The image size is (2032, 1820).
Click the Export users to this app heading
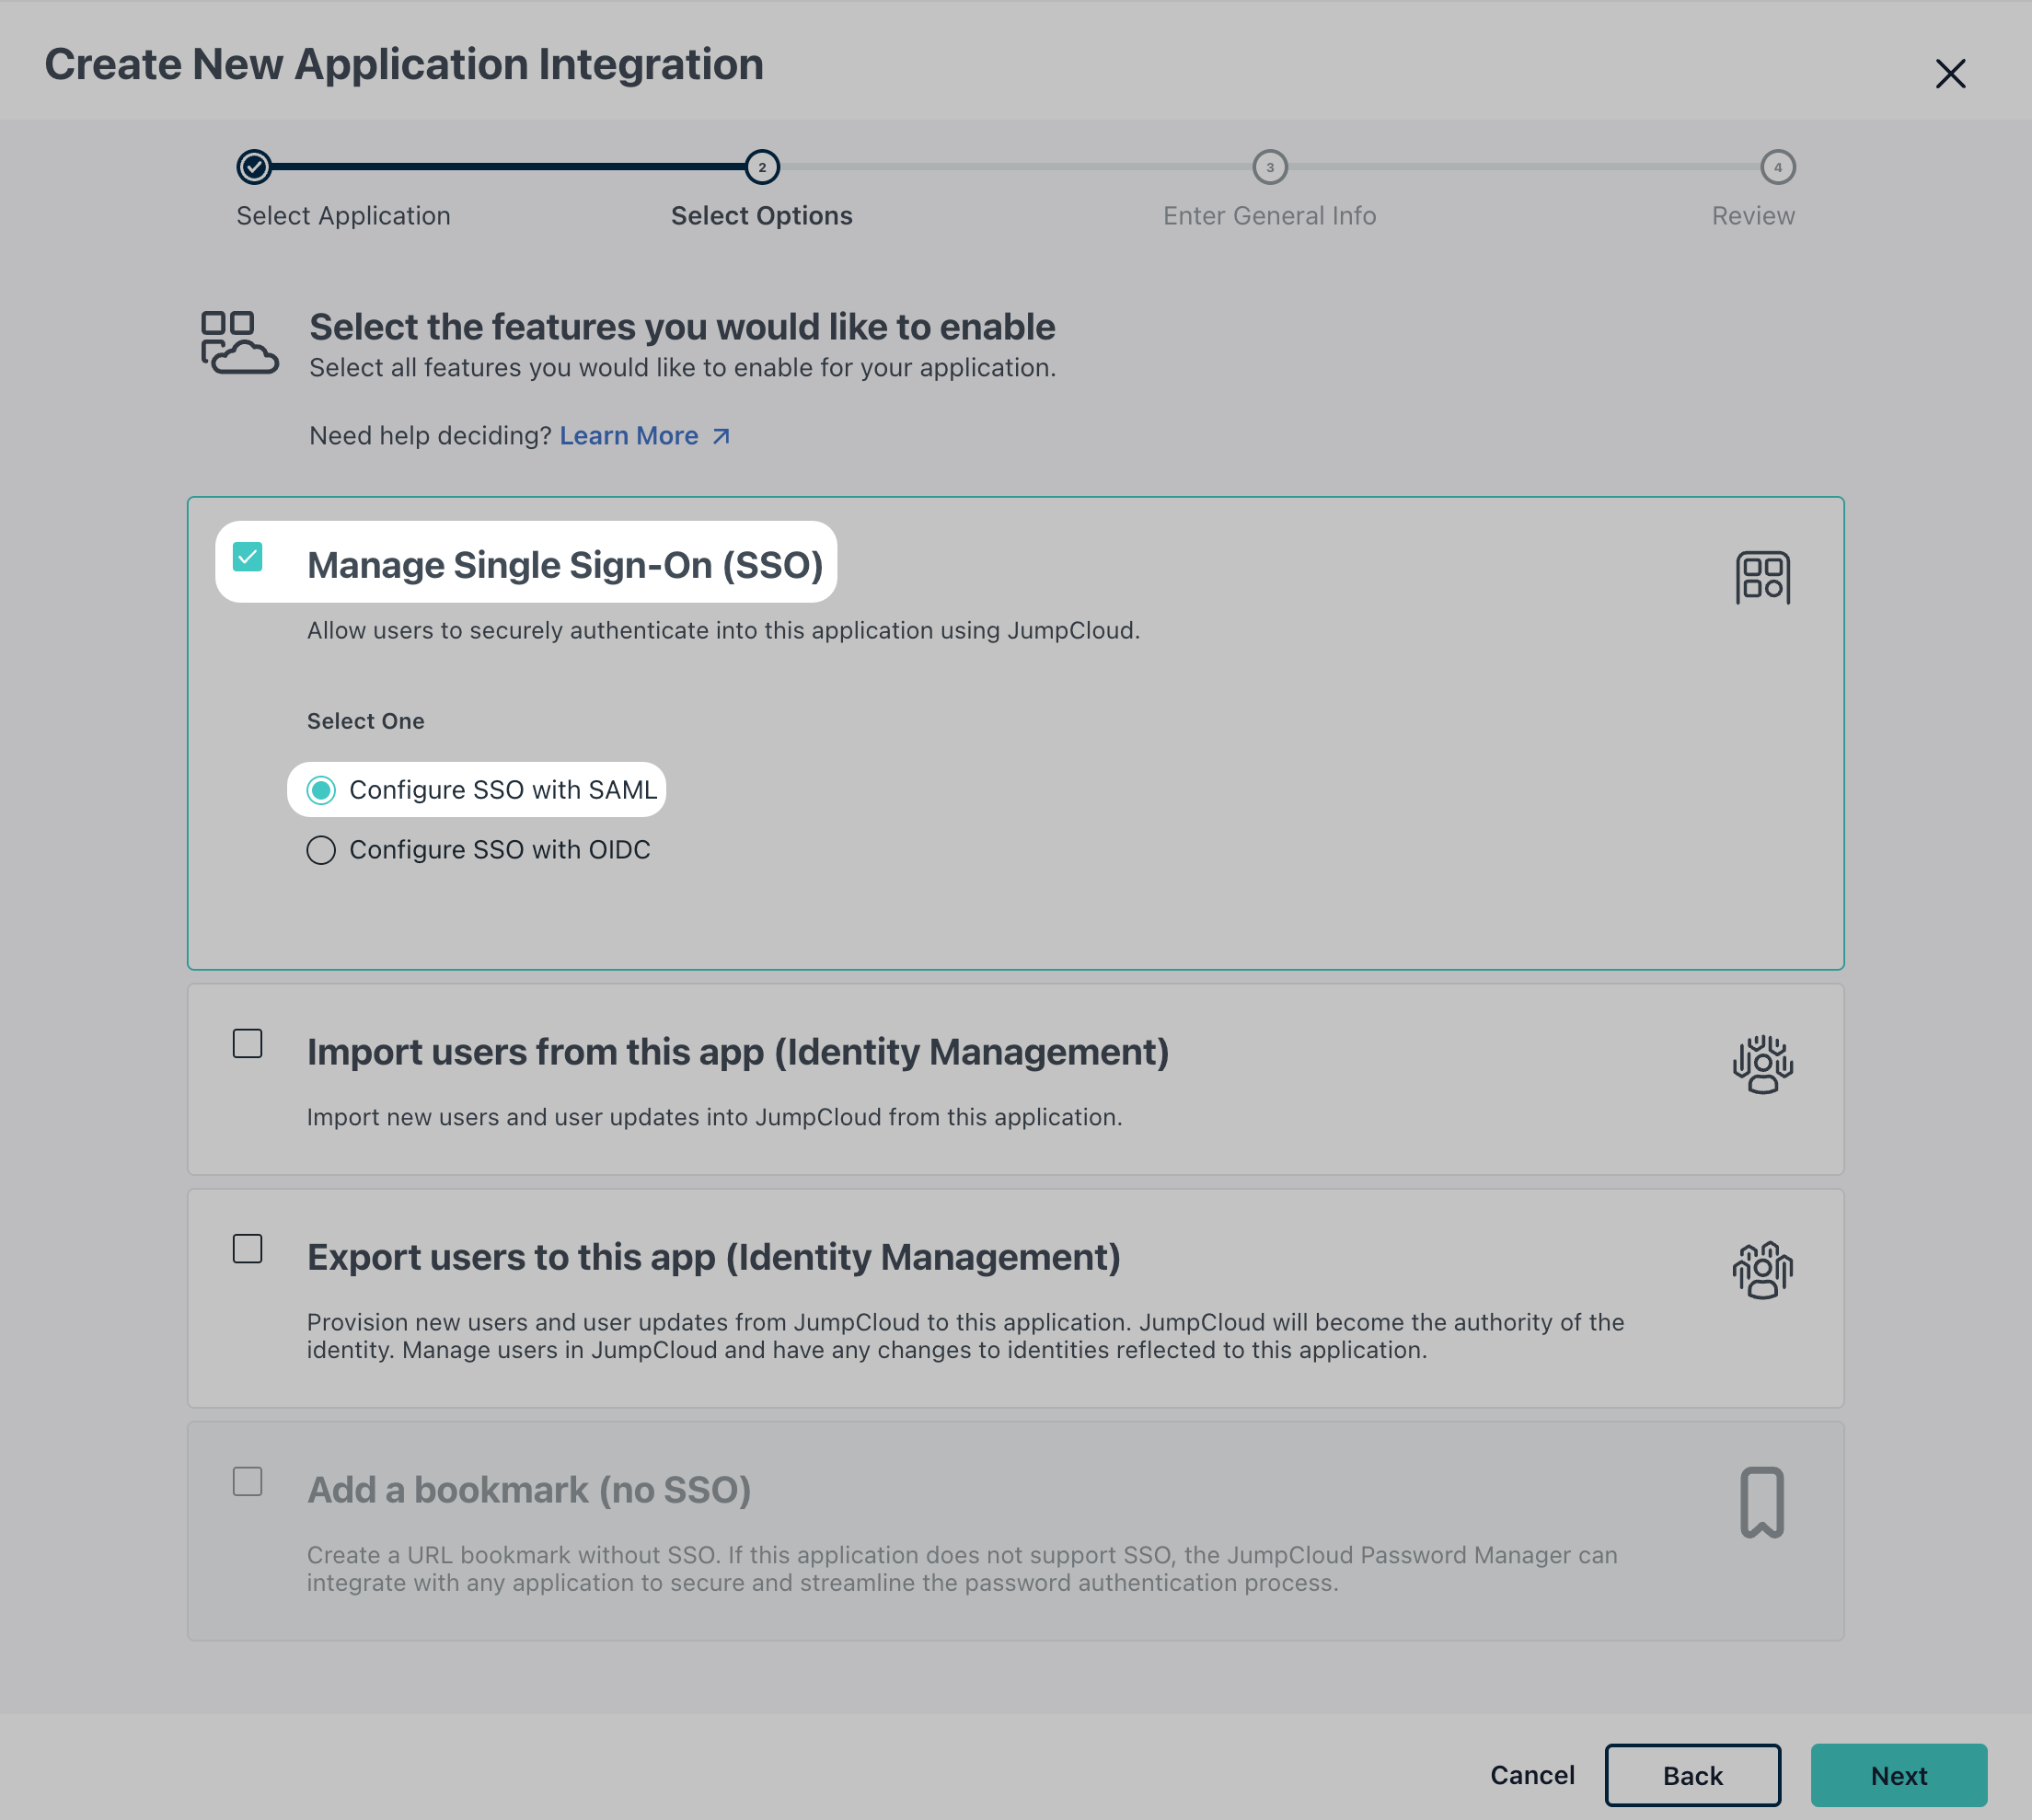[713, 1257]
